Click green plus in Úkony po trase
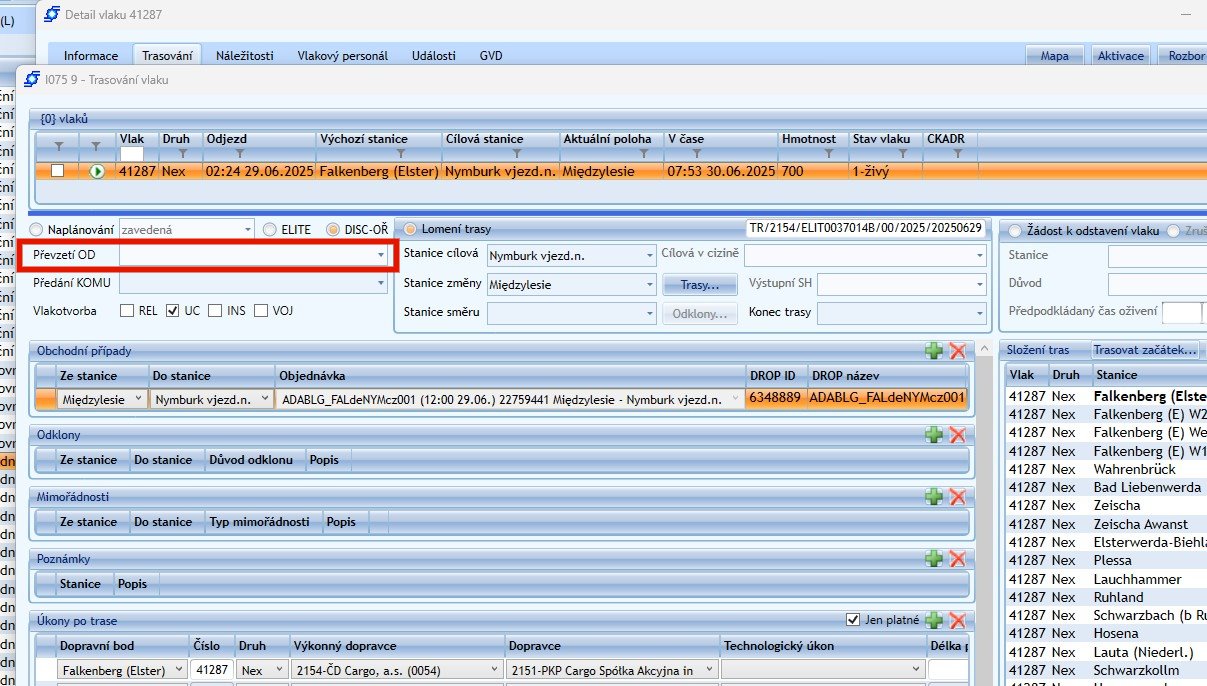 934,620
